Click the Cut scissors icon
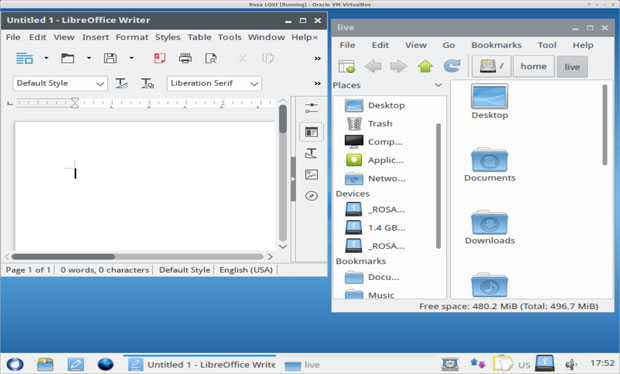Screen dimensions: 620x374 (x=242, y=59)
